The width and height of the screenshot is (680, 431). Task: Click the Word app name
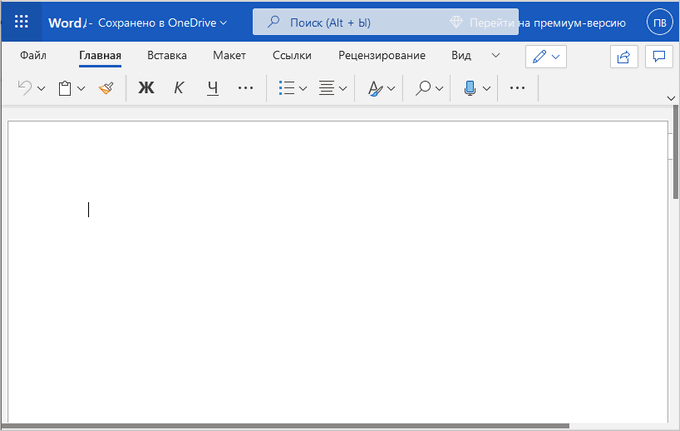(x=65, y=23)
